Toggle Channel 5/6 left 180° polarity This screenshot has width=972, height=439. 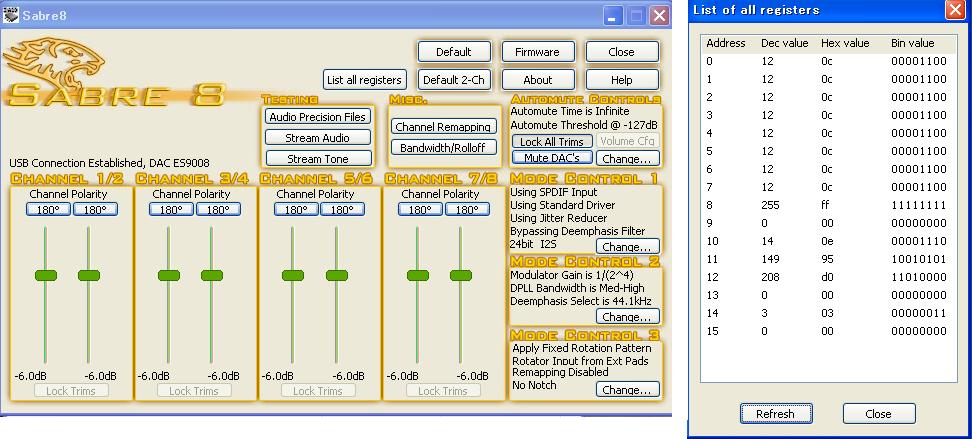296,210
